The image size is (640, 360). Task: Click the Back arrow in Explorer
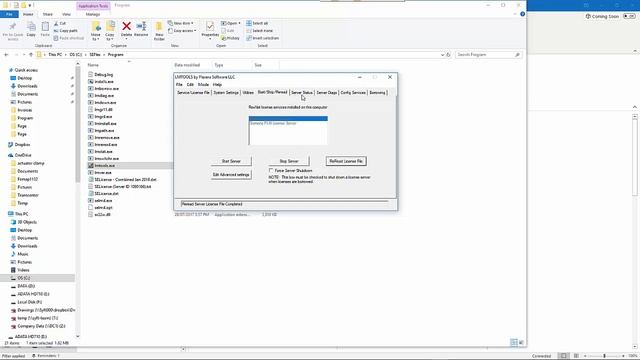click(x=6, y=54)
